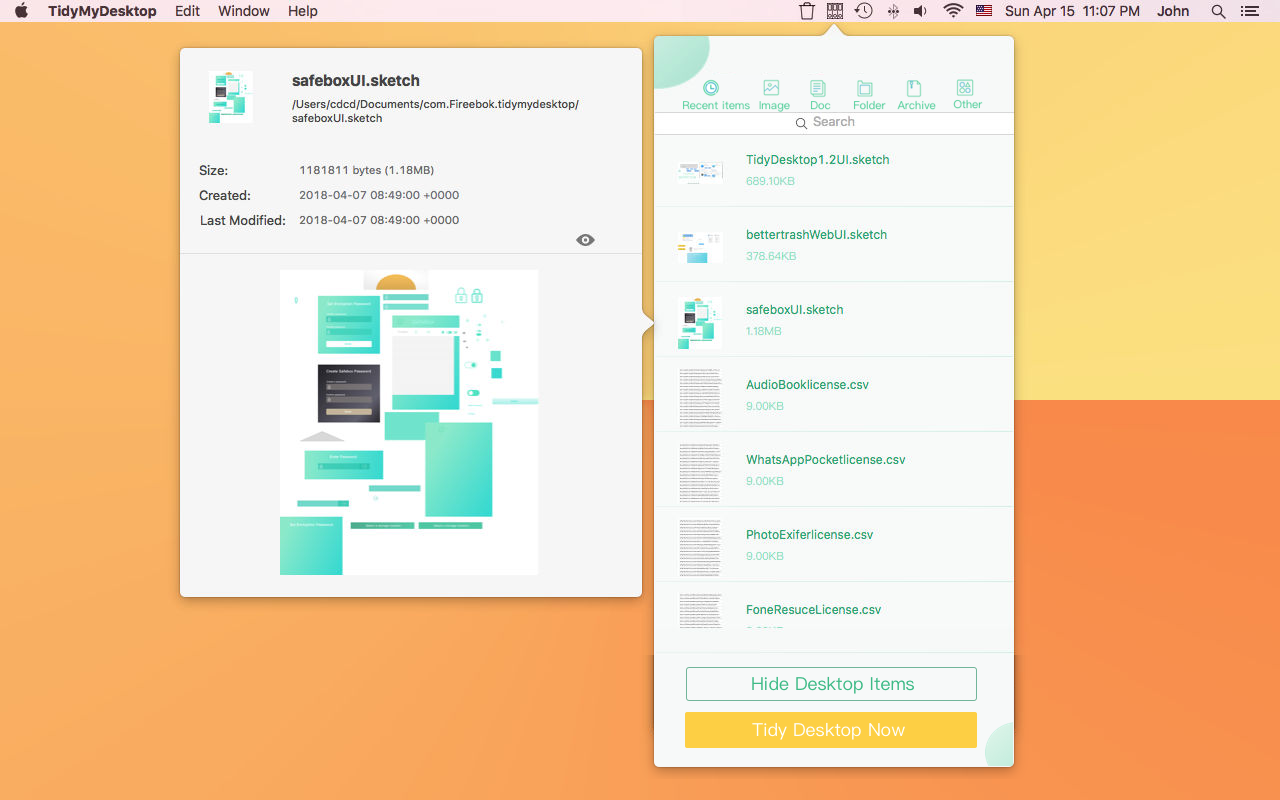
Task: Open Time Machine menu bar icon
Action: (x=863, y=11)
